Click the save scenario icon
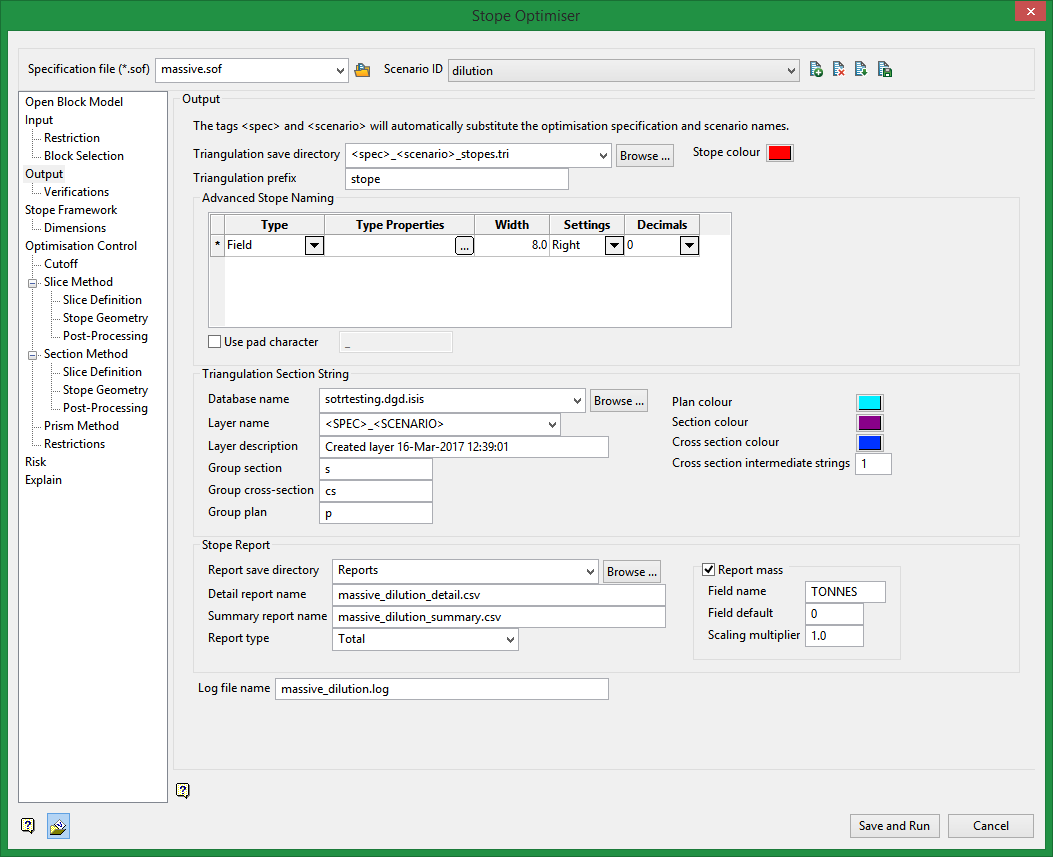Viewport: 1053px width, 857px height. (884, 70)
